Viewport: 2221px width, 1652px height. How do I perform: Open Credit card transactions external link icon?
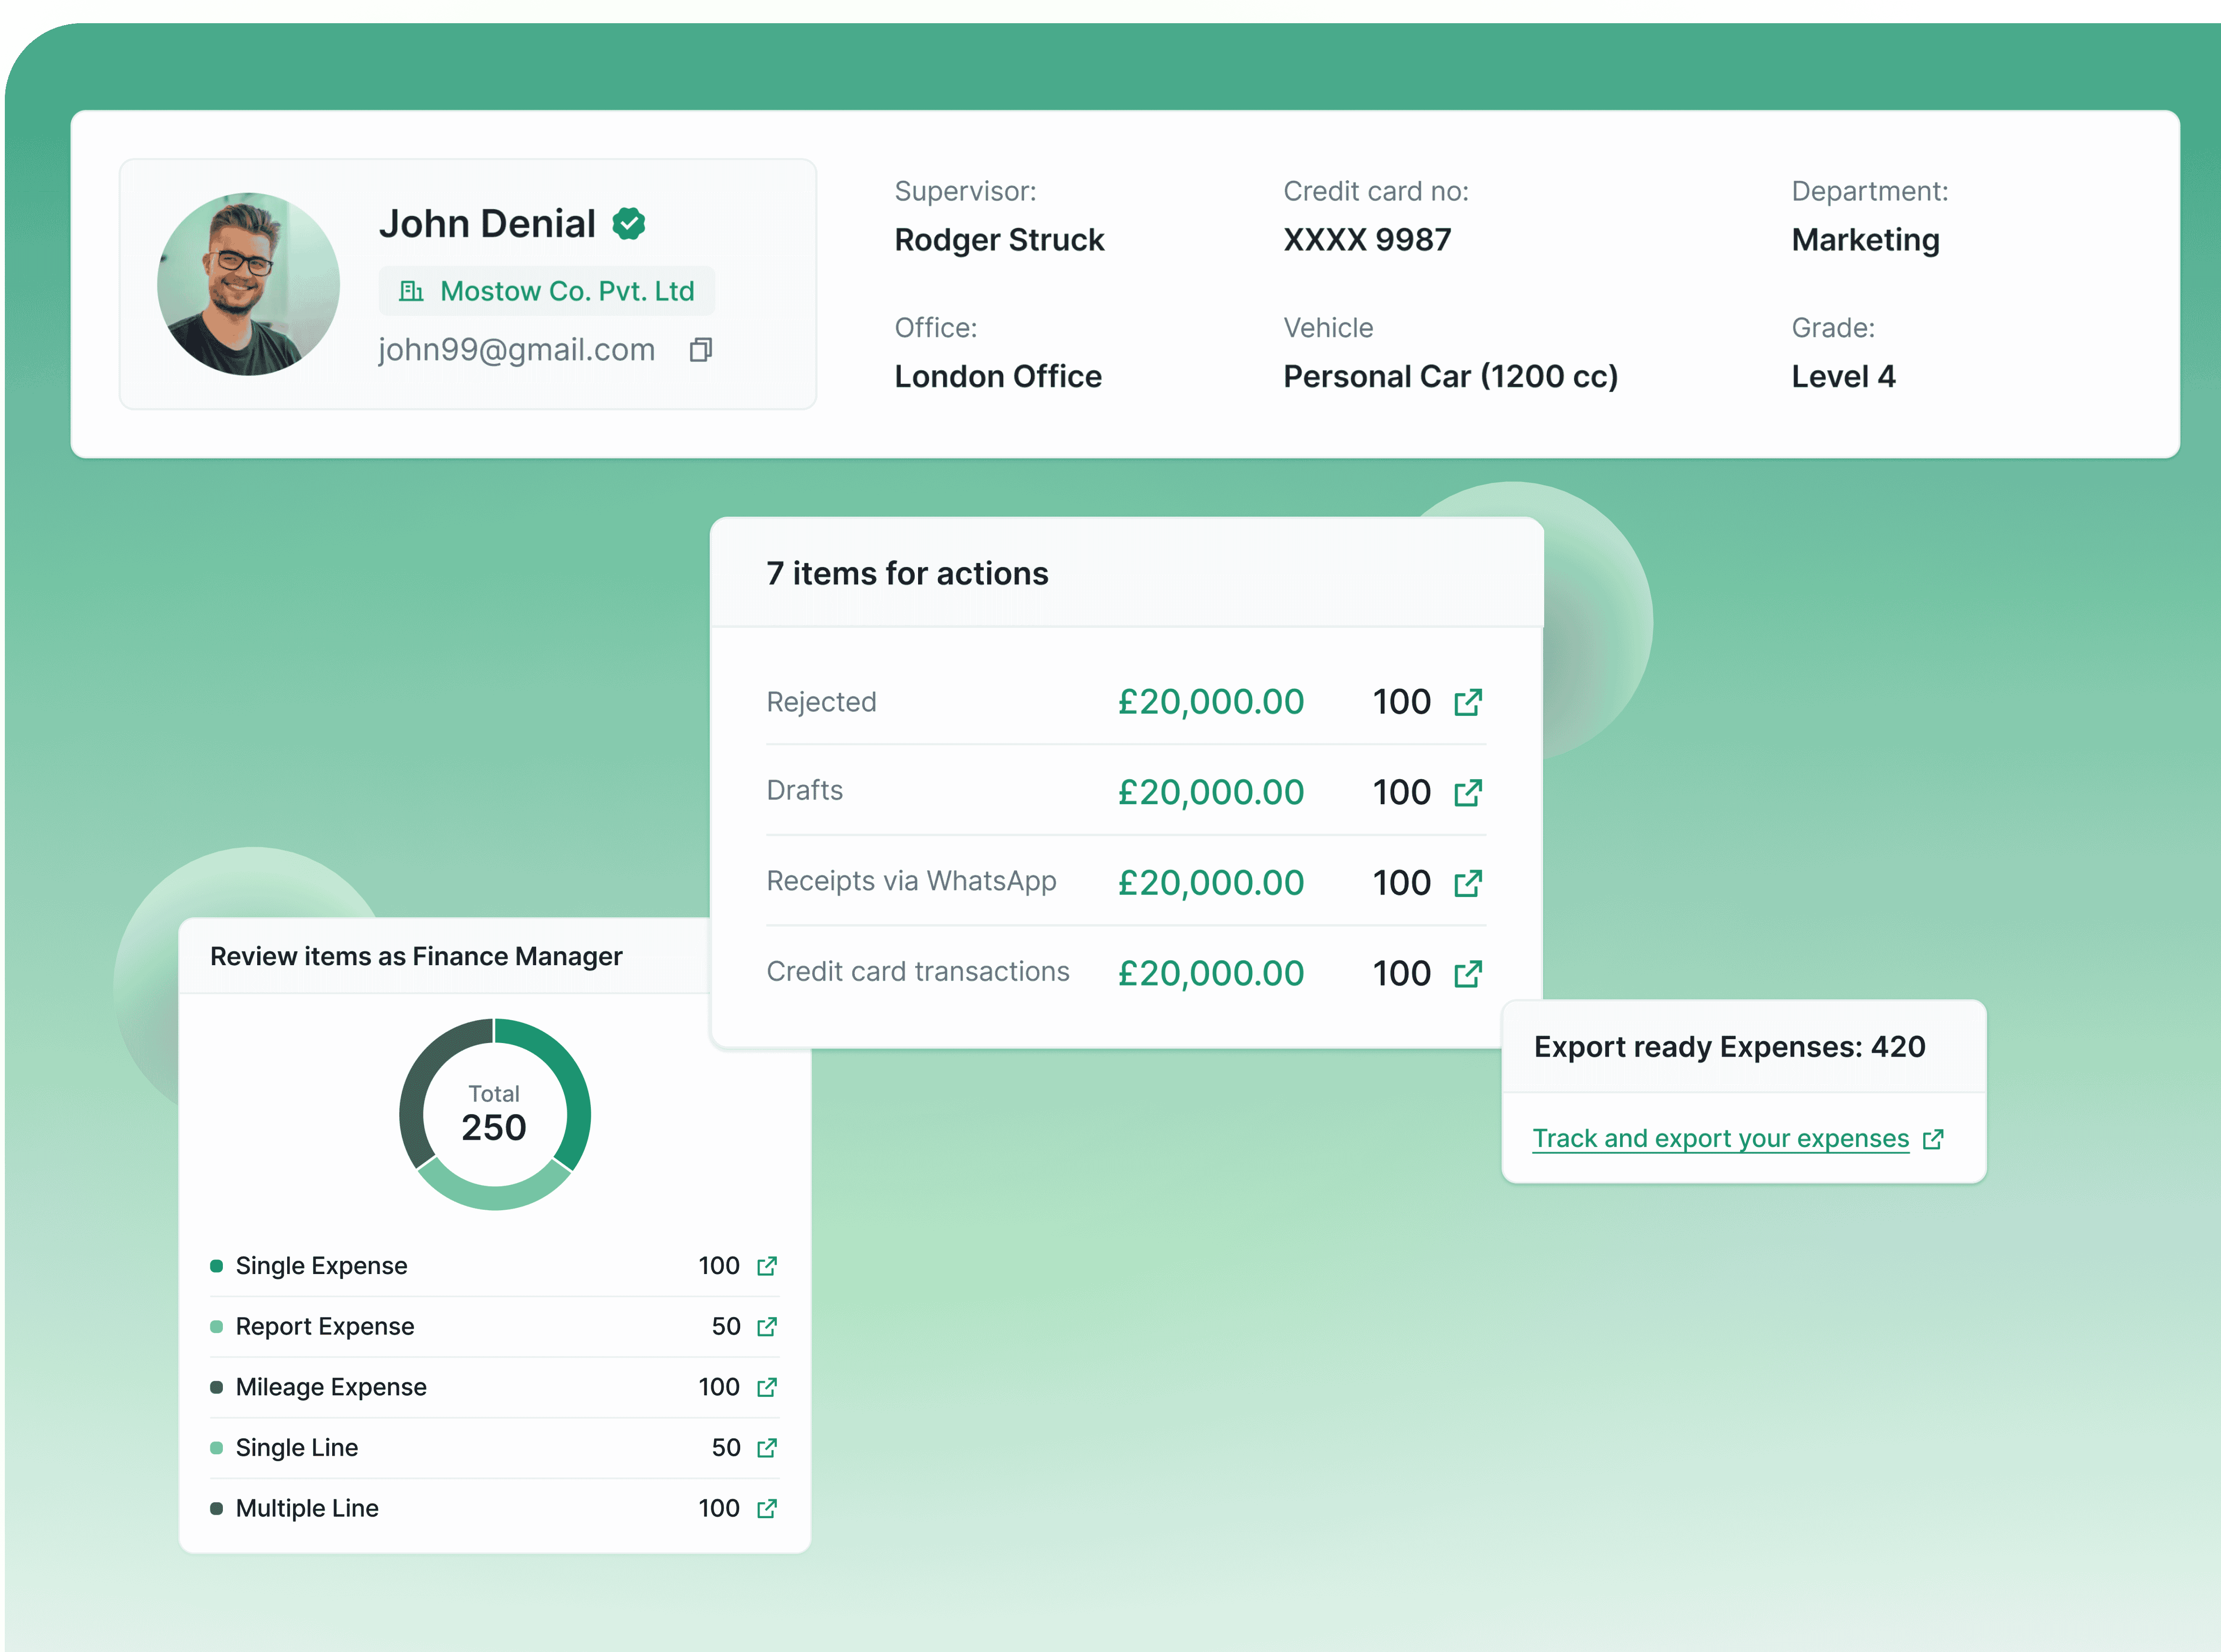click(x=1468, y=974)
